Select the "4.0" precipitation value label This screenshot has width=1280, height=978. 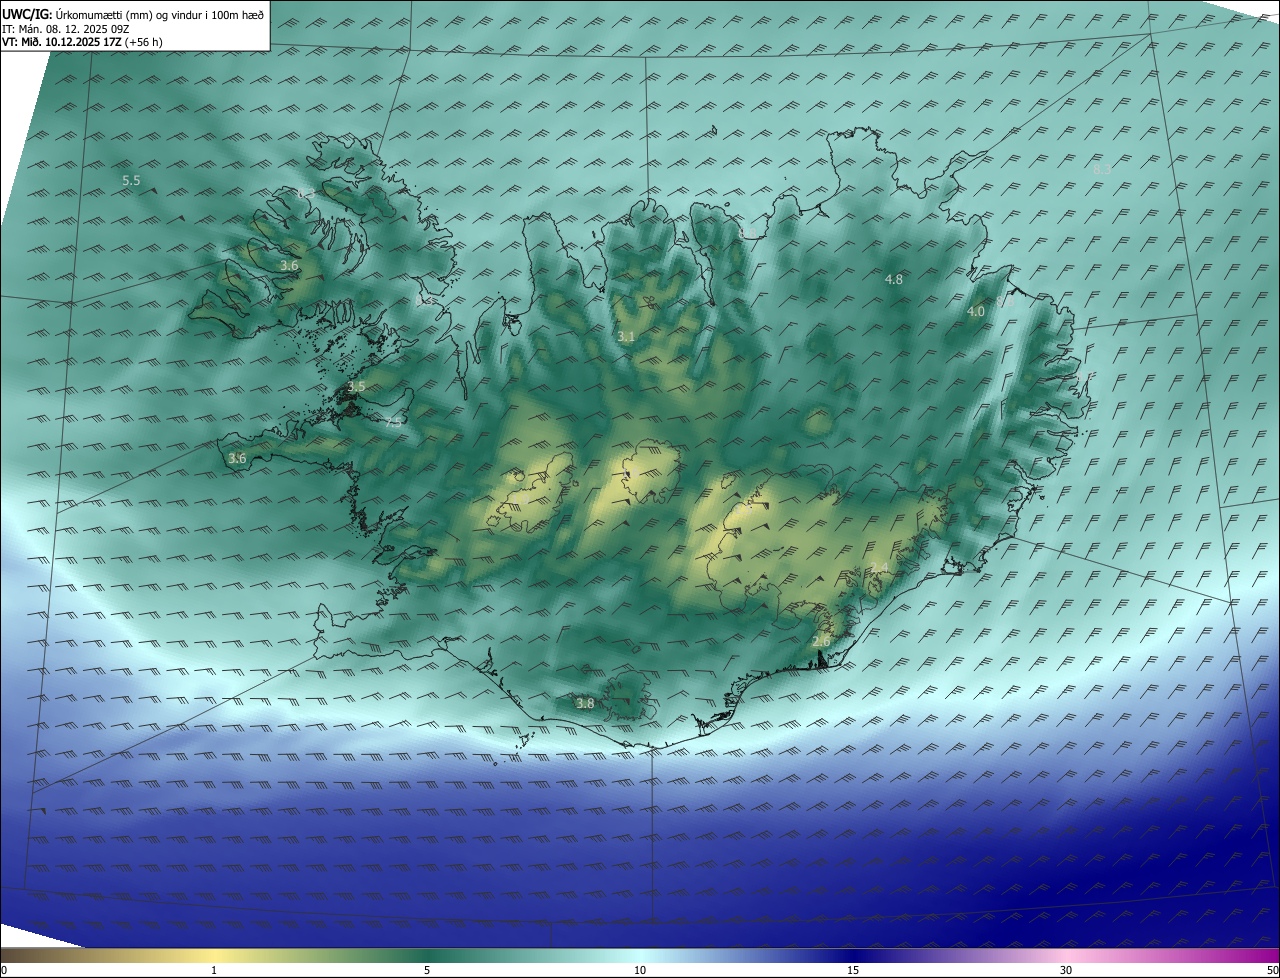pyautogui.click(x=976, y=312)
